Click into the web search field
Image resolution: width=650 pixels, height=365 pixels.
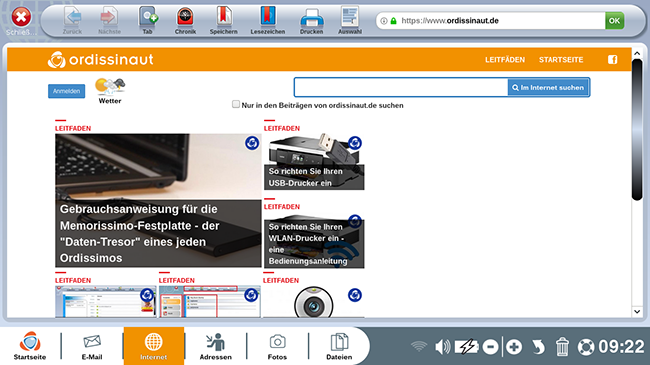401,88
